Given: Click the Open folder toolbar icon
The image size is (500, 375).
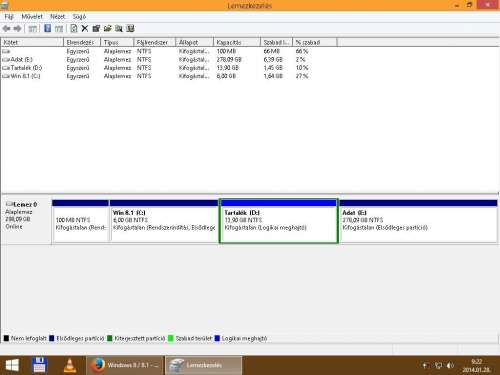Looking at the screenshot, I should pyautogui.click(x=107, y=29).
